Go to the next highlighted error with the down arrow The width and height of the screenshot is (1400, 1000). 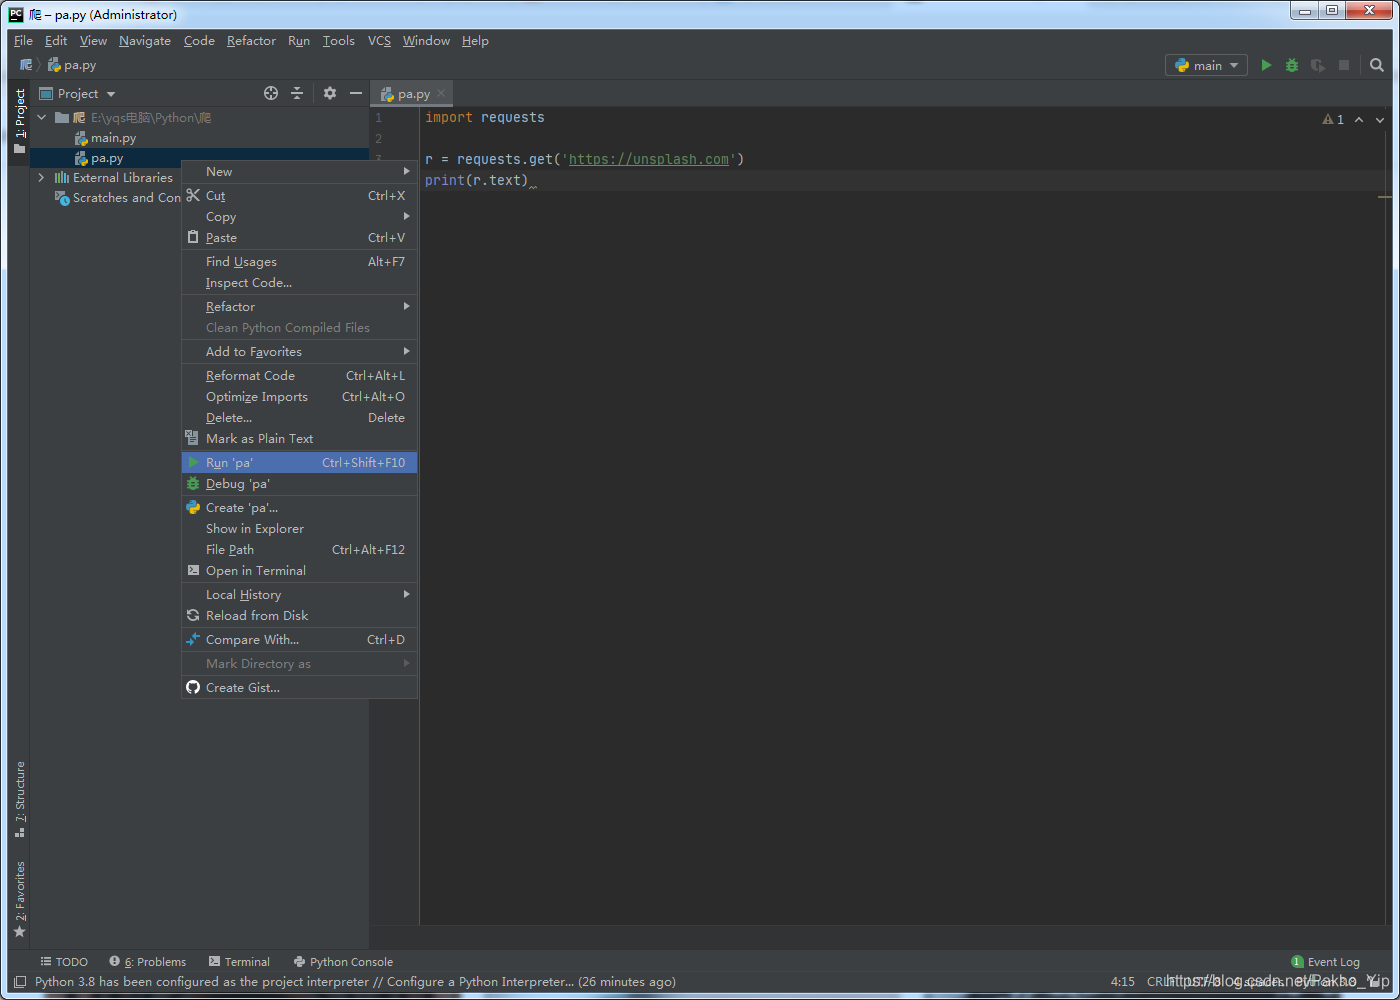[x=1380, y=119]
